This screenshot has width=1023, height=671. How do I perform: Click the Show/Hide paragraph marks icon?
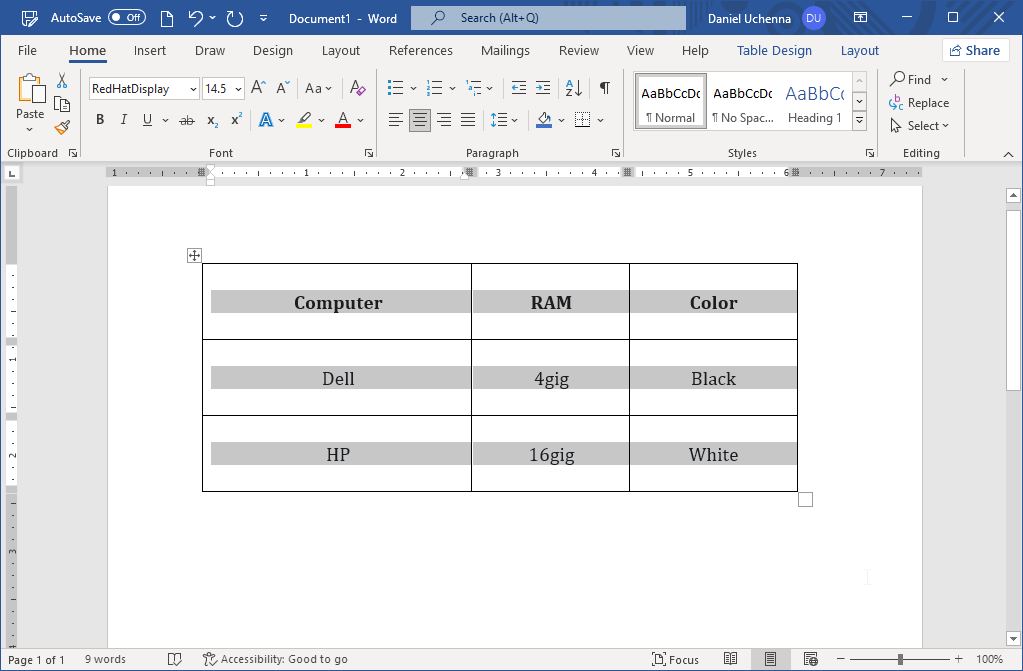[x=604, y=88]
